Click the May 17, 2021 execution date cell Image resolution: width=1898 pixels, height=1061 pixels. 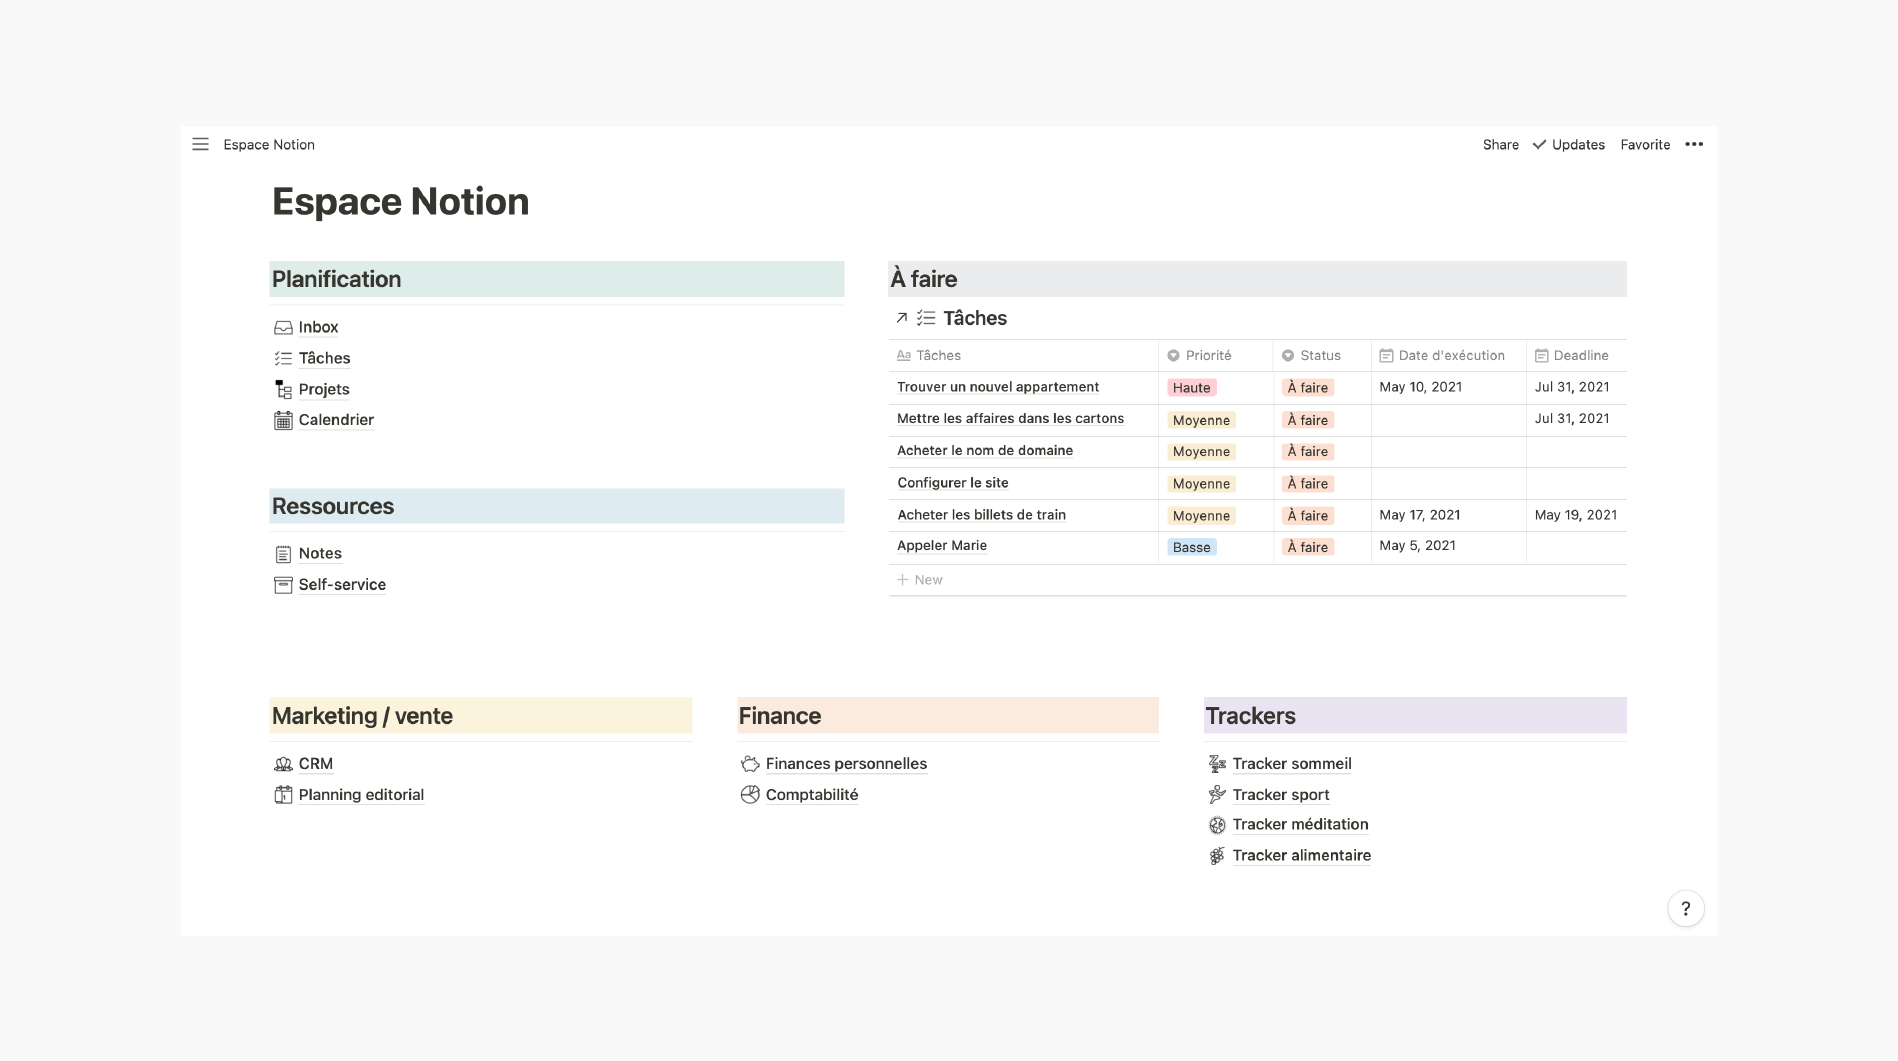tap(1419, 515)
